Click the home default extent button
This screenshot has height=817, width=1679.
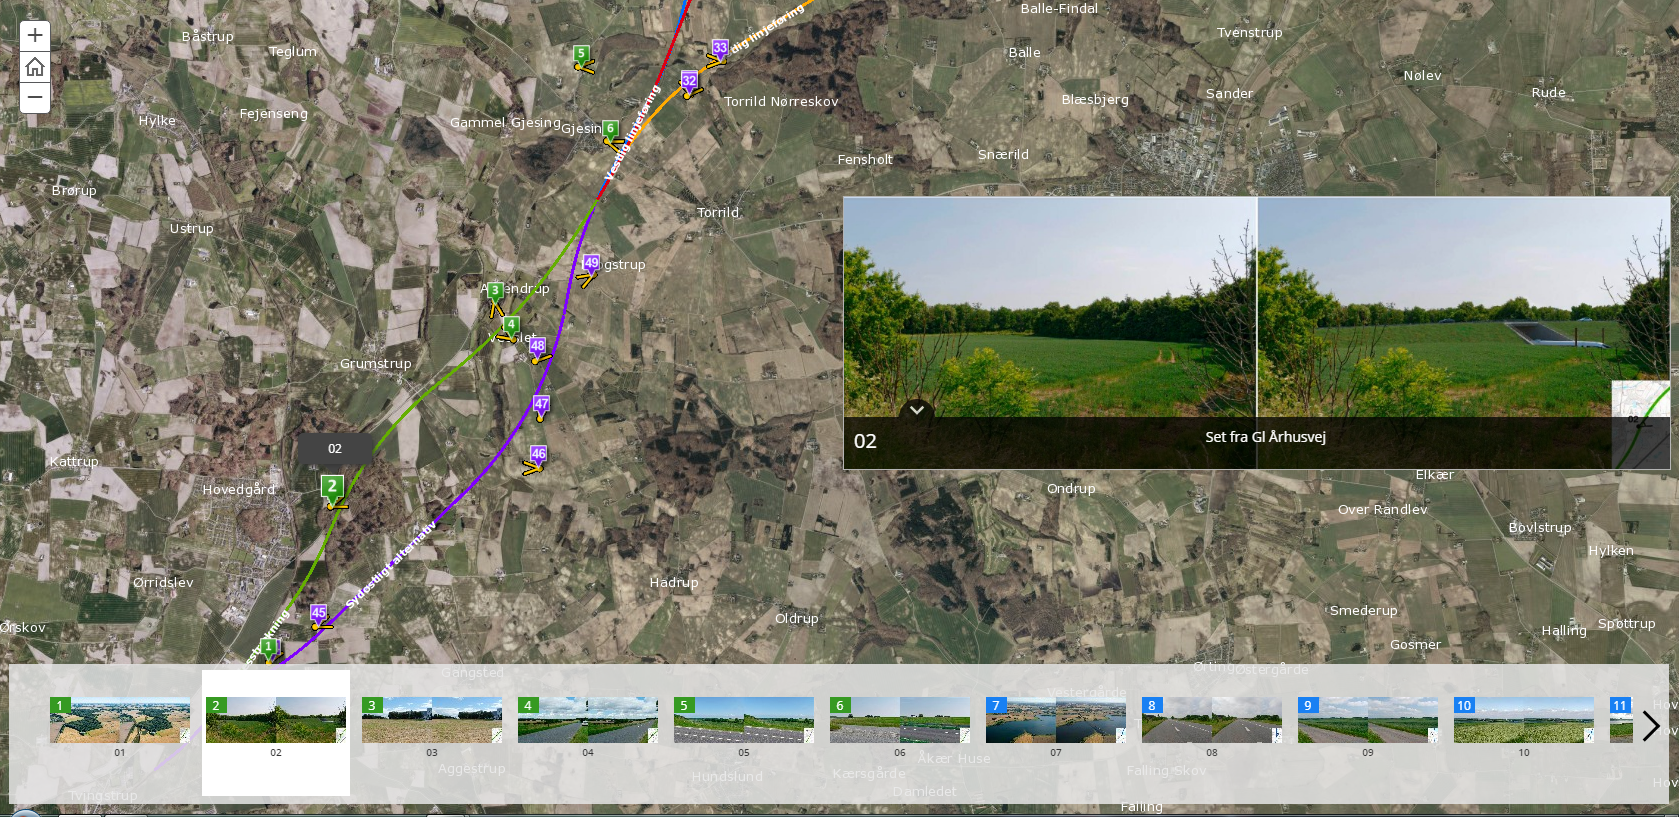tap(35, 67)
